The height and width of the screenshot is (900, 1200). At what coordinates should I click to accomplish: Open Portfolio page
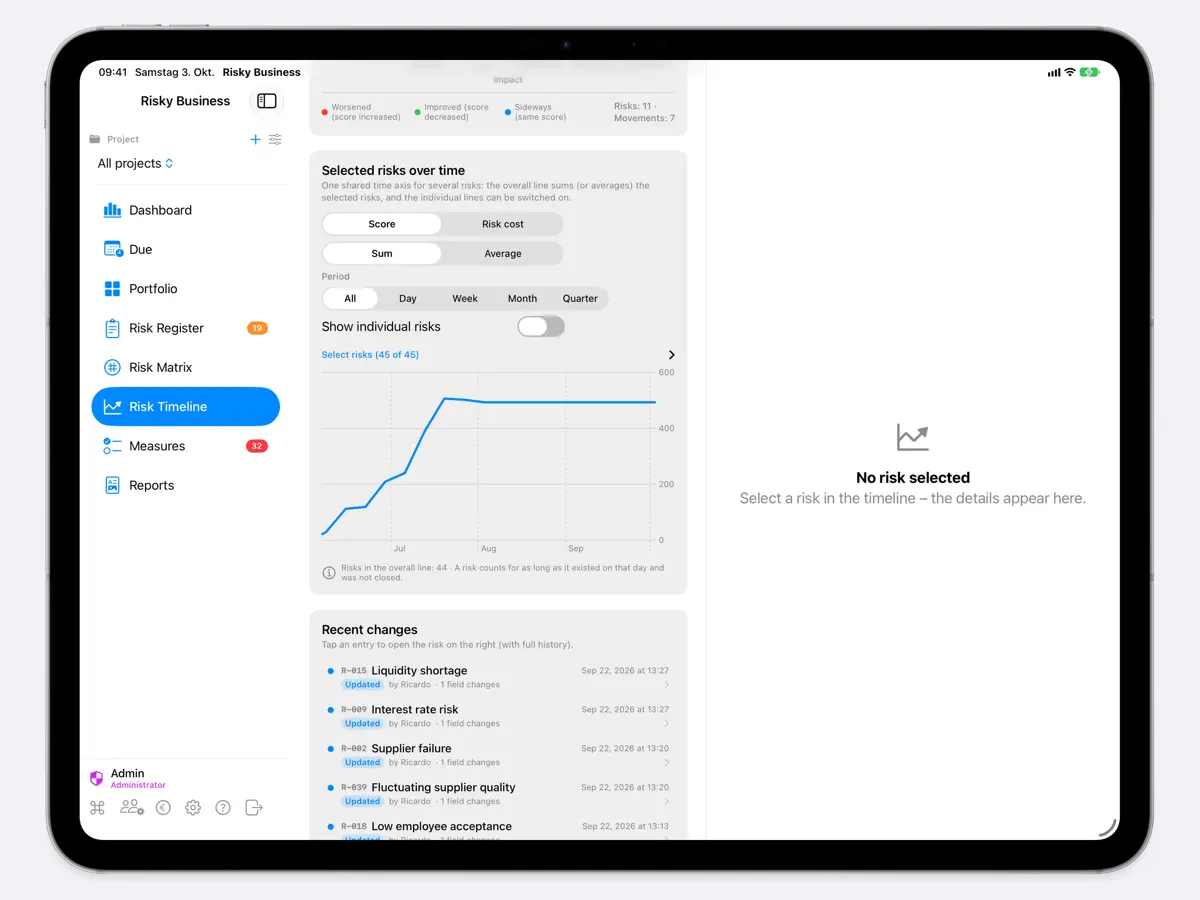click(x=185, y=289)
